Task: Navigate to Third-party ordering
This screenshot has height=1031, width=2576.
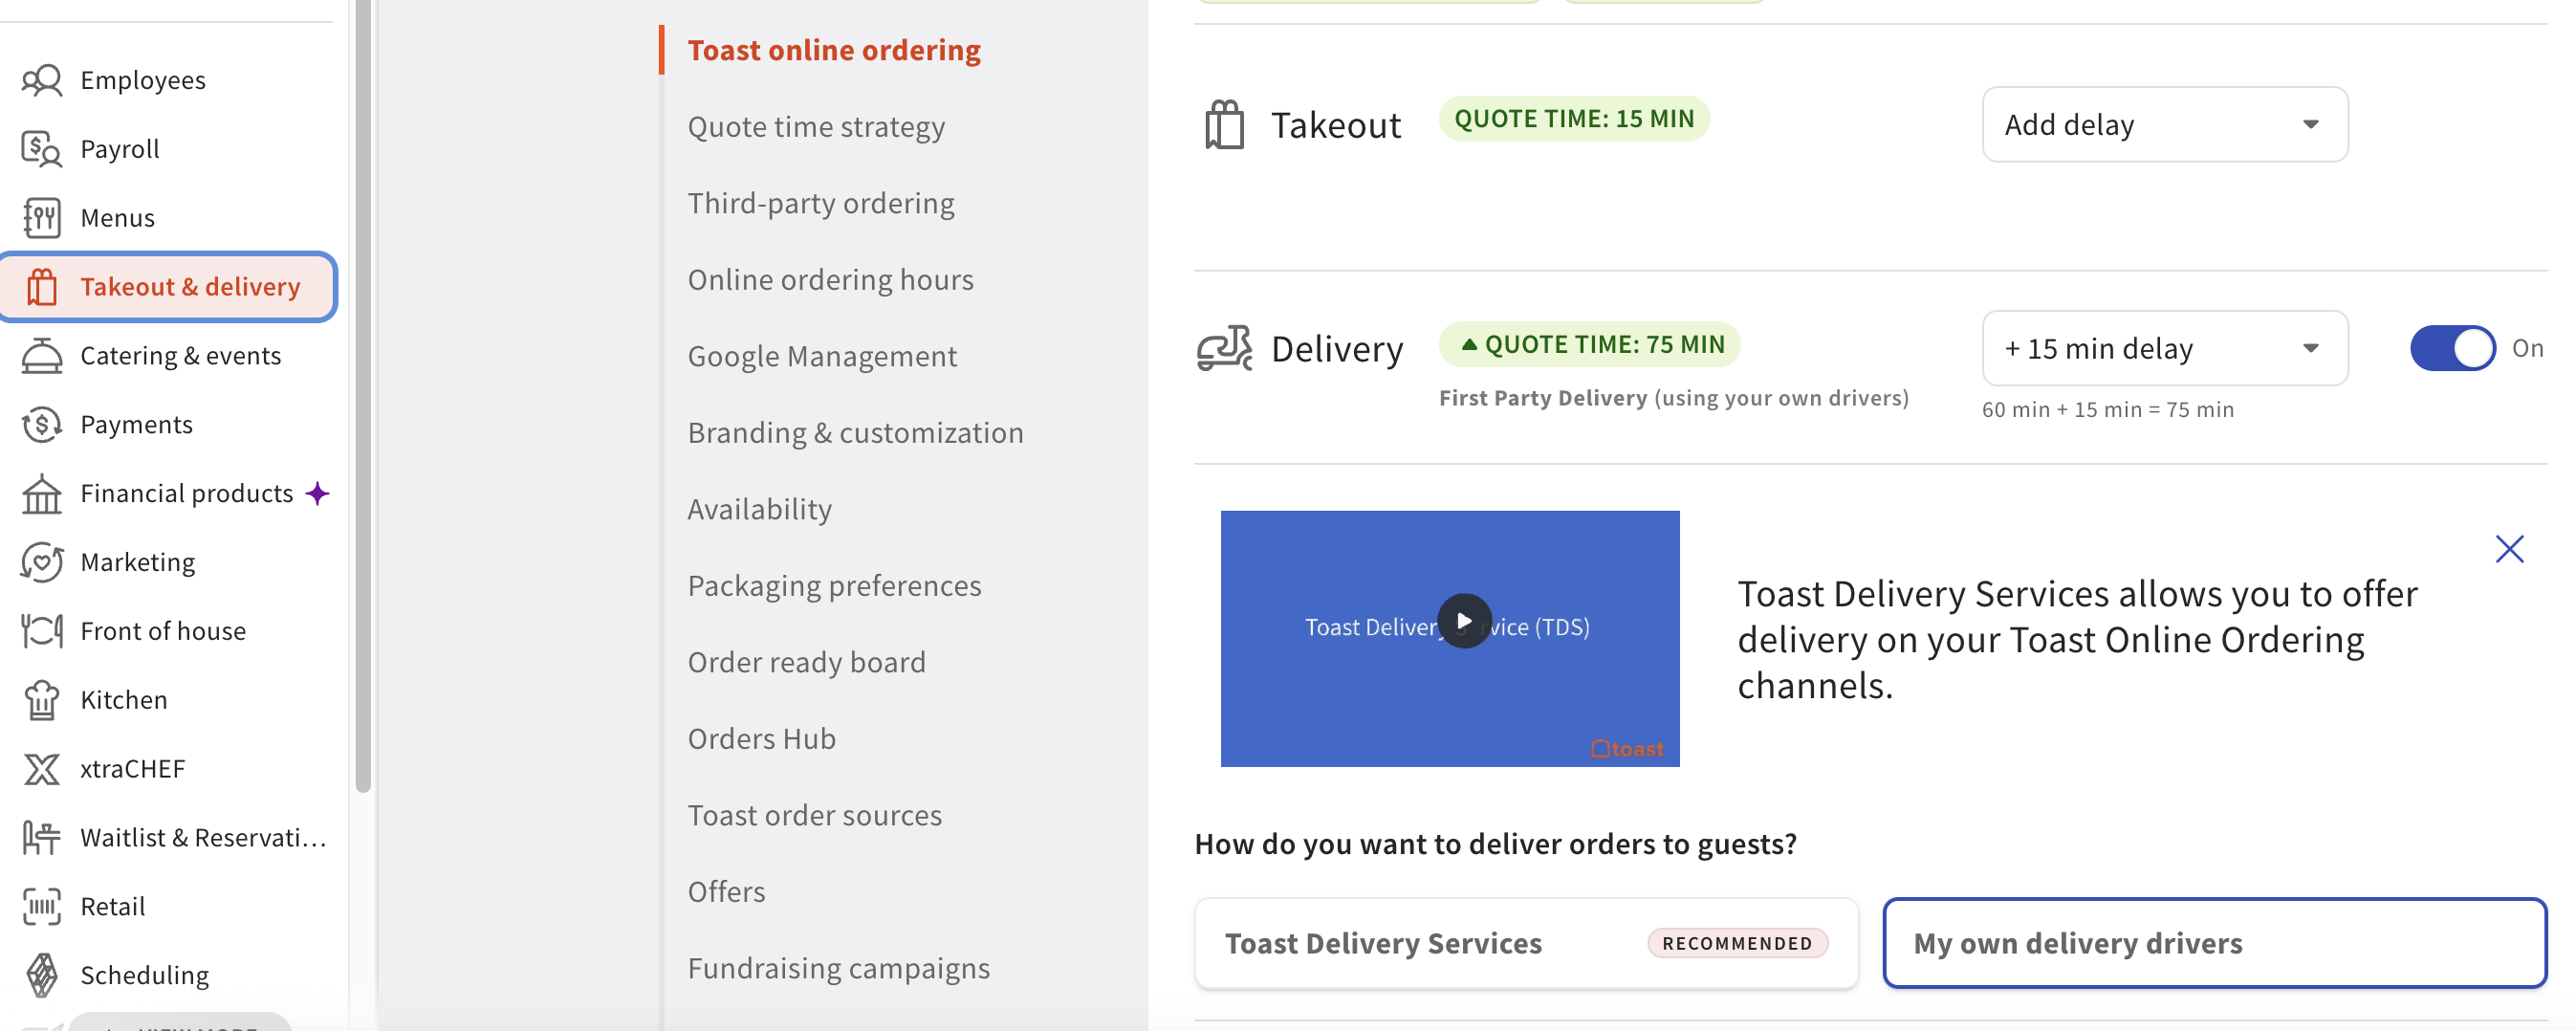Action: click(x=821, y=203)
